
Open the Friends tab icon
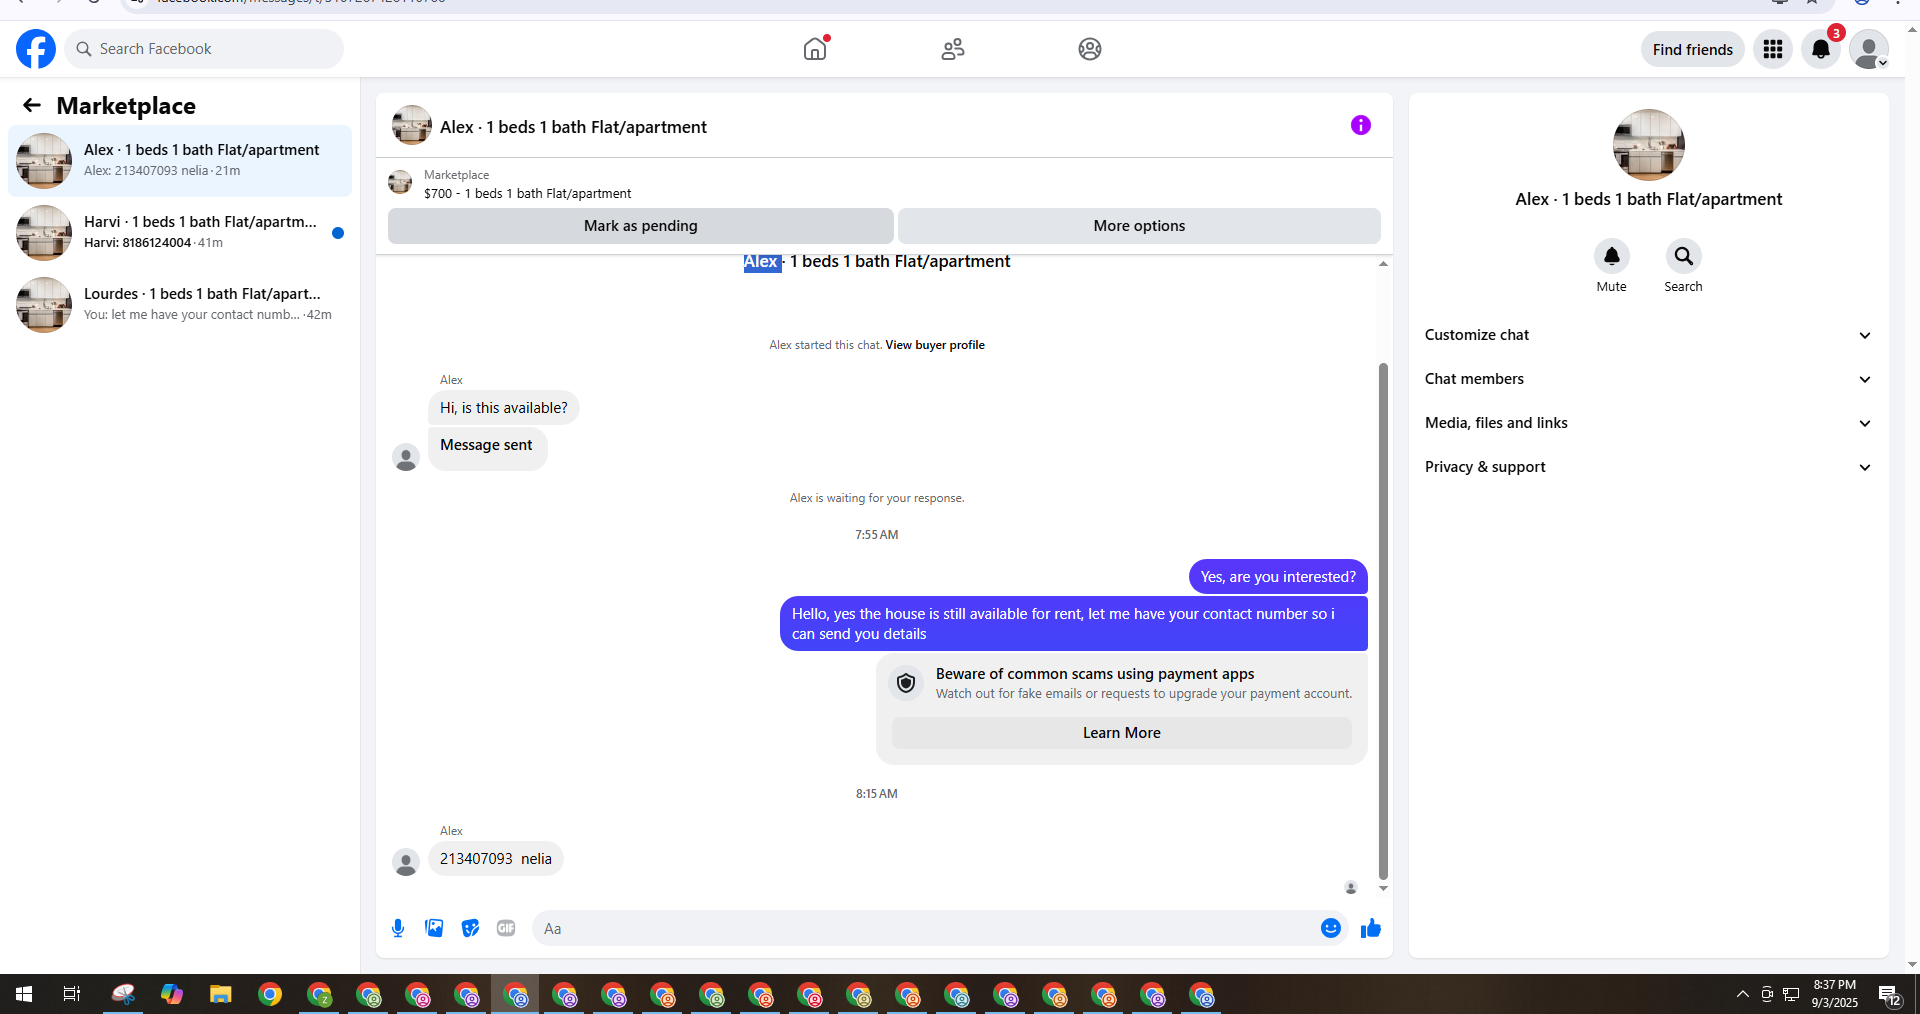coord(953,49)
